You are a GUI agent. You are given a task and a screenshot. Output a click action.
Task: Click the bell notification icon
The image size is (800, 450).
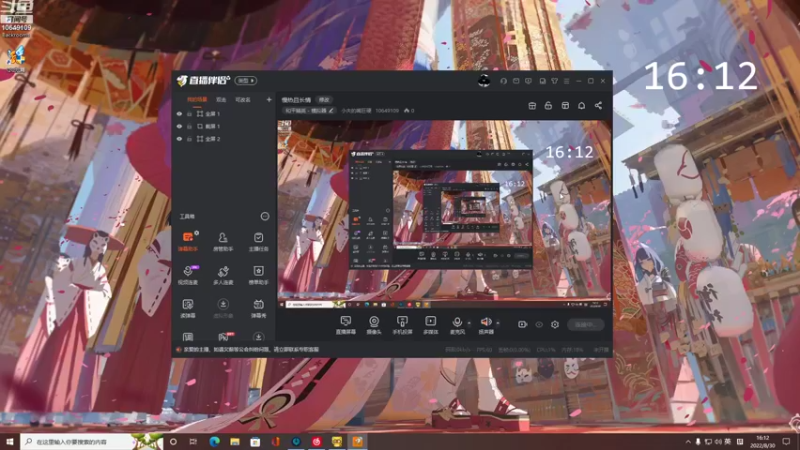[x=581, y=106]
